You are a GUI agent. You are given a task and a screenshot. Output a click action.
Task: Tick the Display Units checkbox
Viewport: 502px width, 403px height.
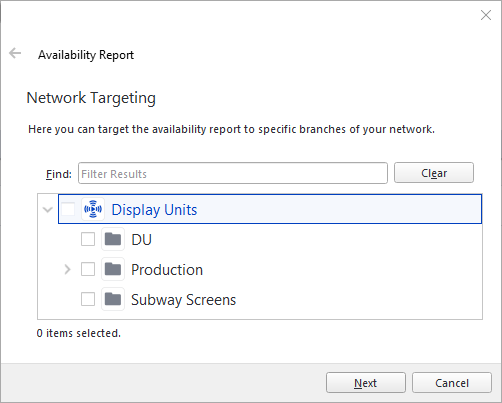(68, 209)
